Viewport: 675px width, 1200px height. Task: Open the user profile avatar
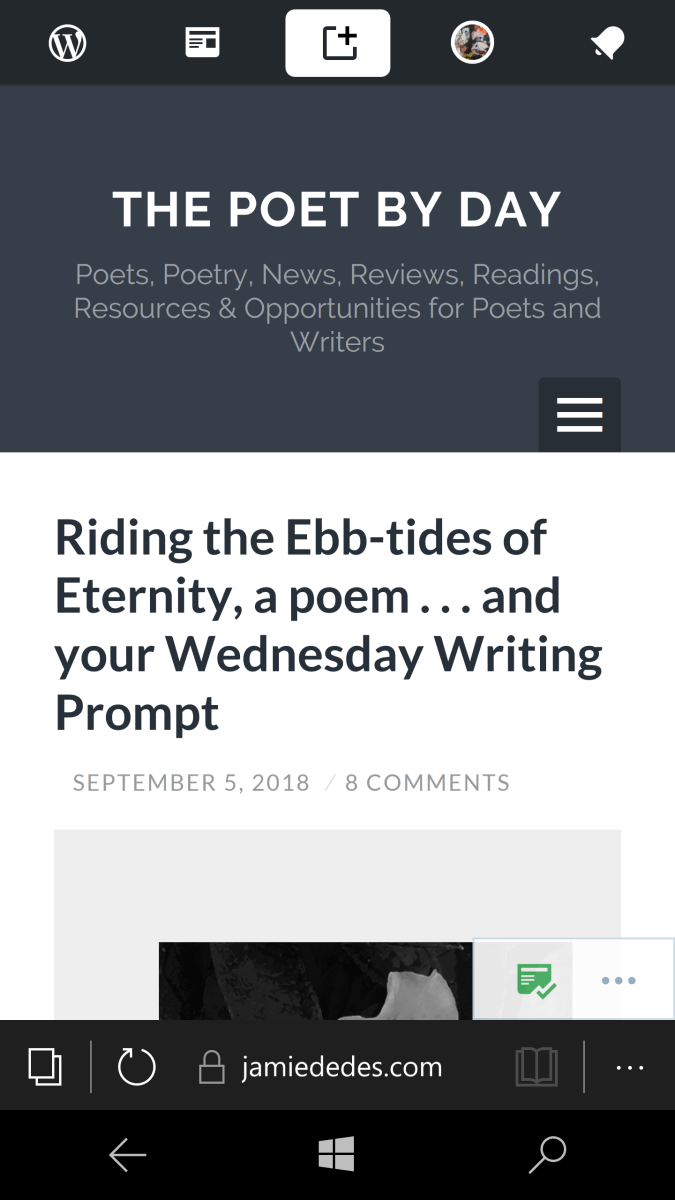[472, 43]
